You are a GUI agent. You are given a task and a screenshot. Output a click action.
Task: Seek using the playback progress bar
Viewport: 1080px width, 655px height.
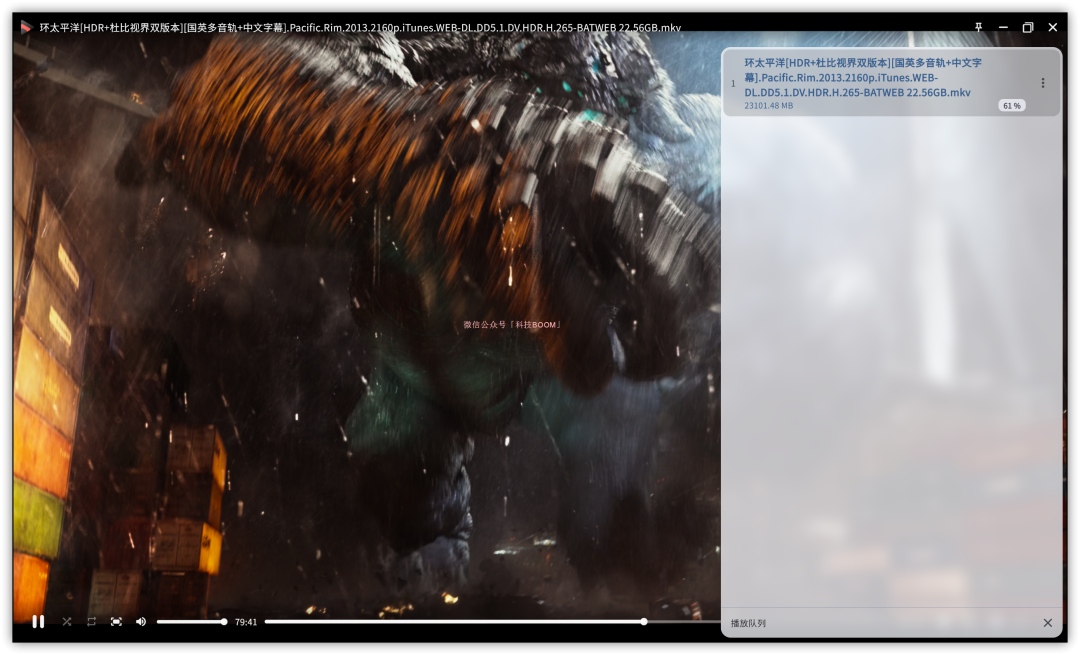(x=492, y=622)
